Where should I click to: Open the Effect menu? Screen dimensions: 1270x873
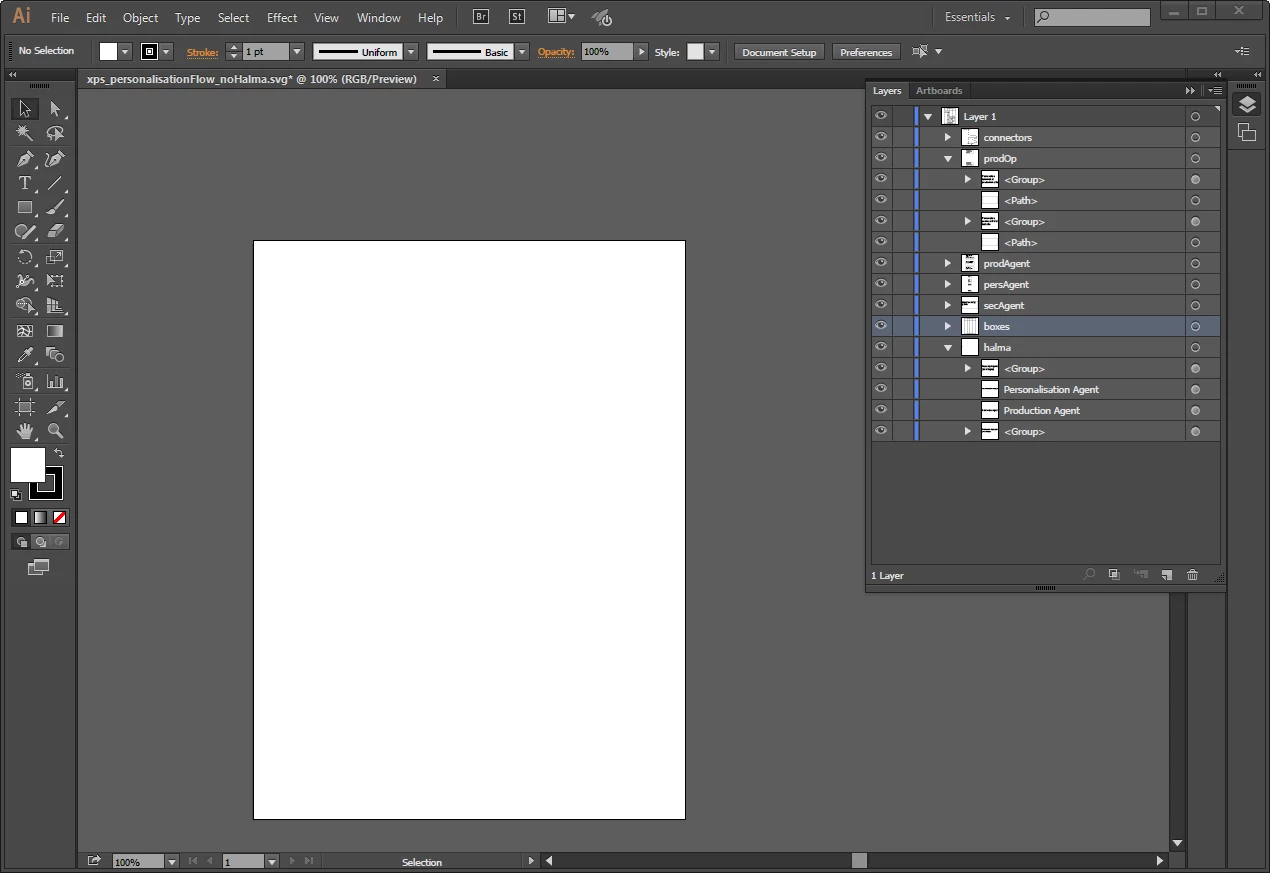tap(282, 17)
